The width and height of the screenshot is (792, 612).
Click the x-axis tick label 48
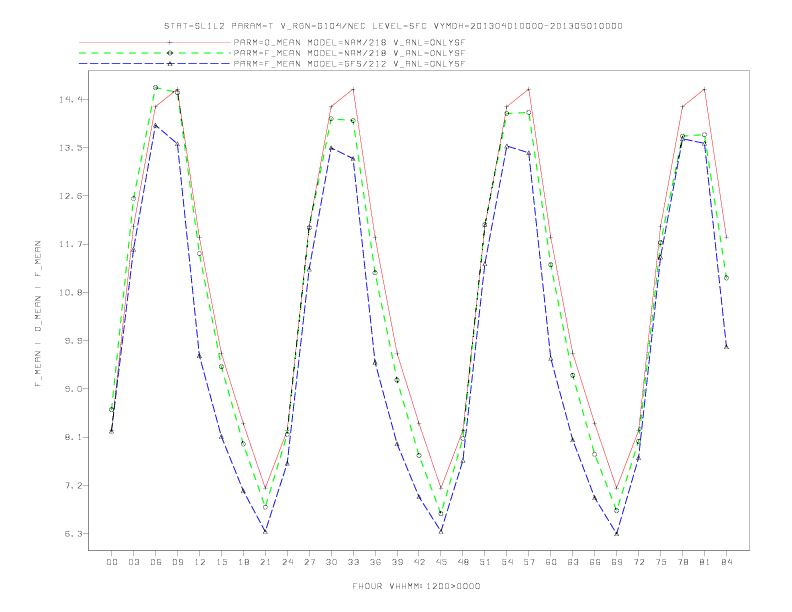click(463, 562)
